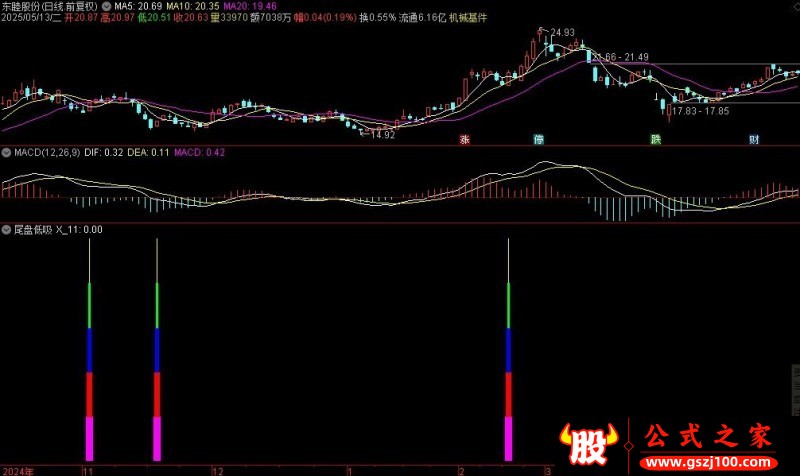Click the red 涨 event marker
Screen dimensions: 800x476
pyautogui.click(x=464, y=139)
